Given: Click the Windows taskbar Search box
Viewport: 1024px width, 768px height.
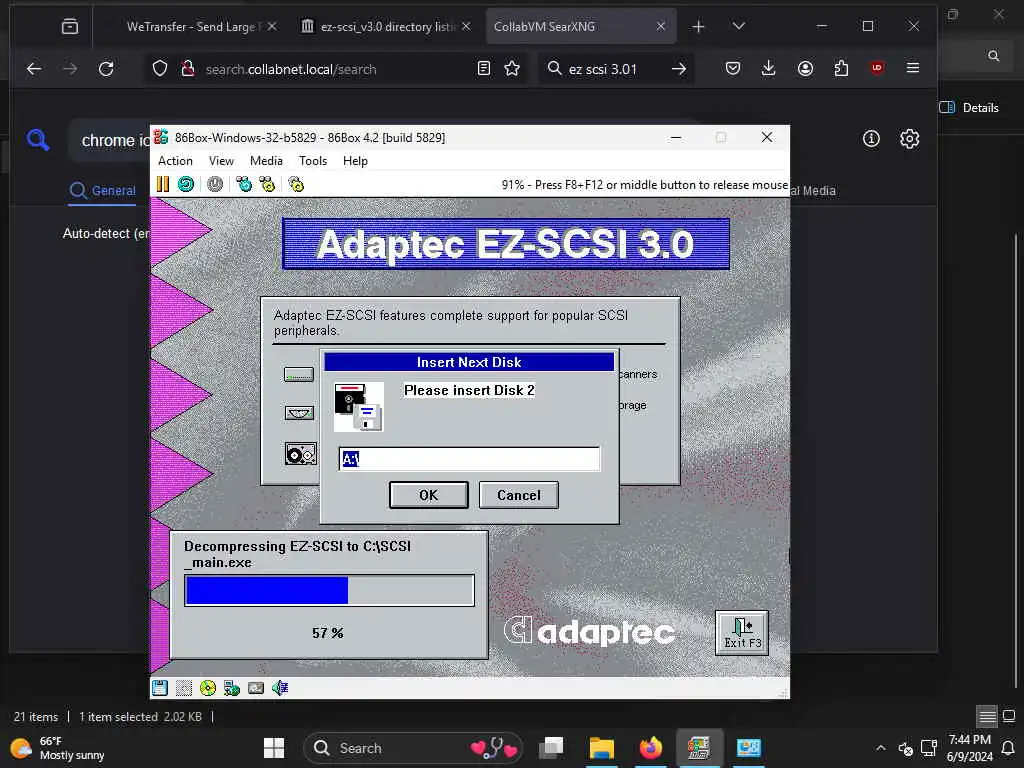Looking at the screenshot, I should [x=413, y=748].
